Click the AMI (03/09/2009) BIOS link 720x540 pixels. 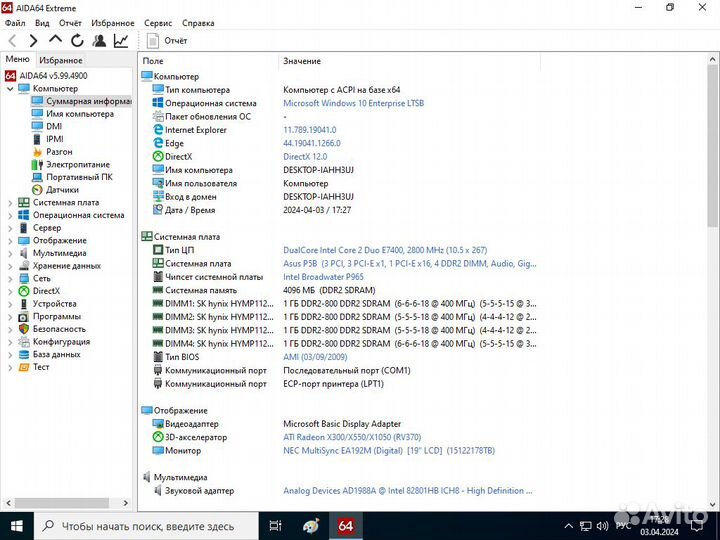tap(315, 357)
